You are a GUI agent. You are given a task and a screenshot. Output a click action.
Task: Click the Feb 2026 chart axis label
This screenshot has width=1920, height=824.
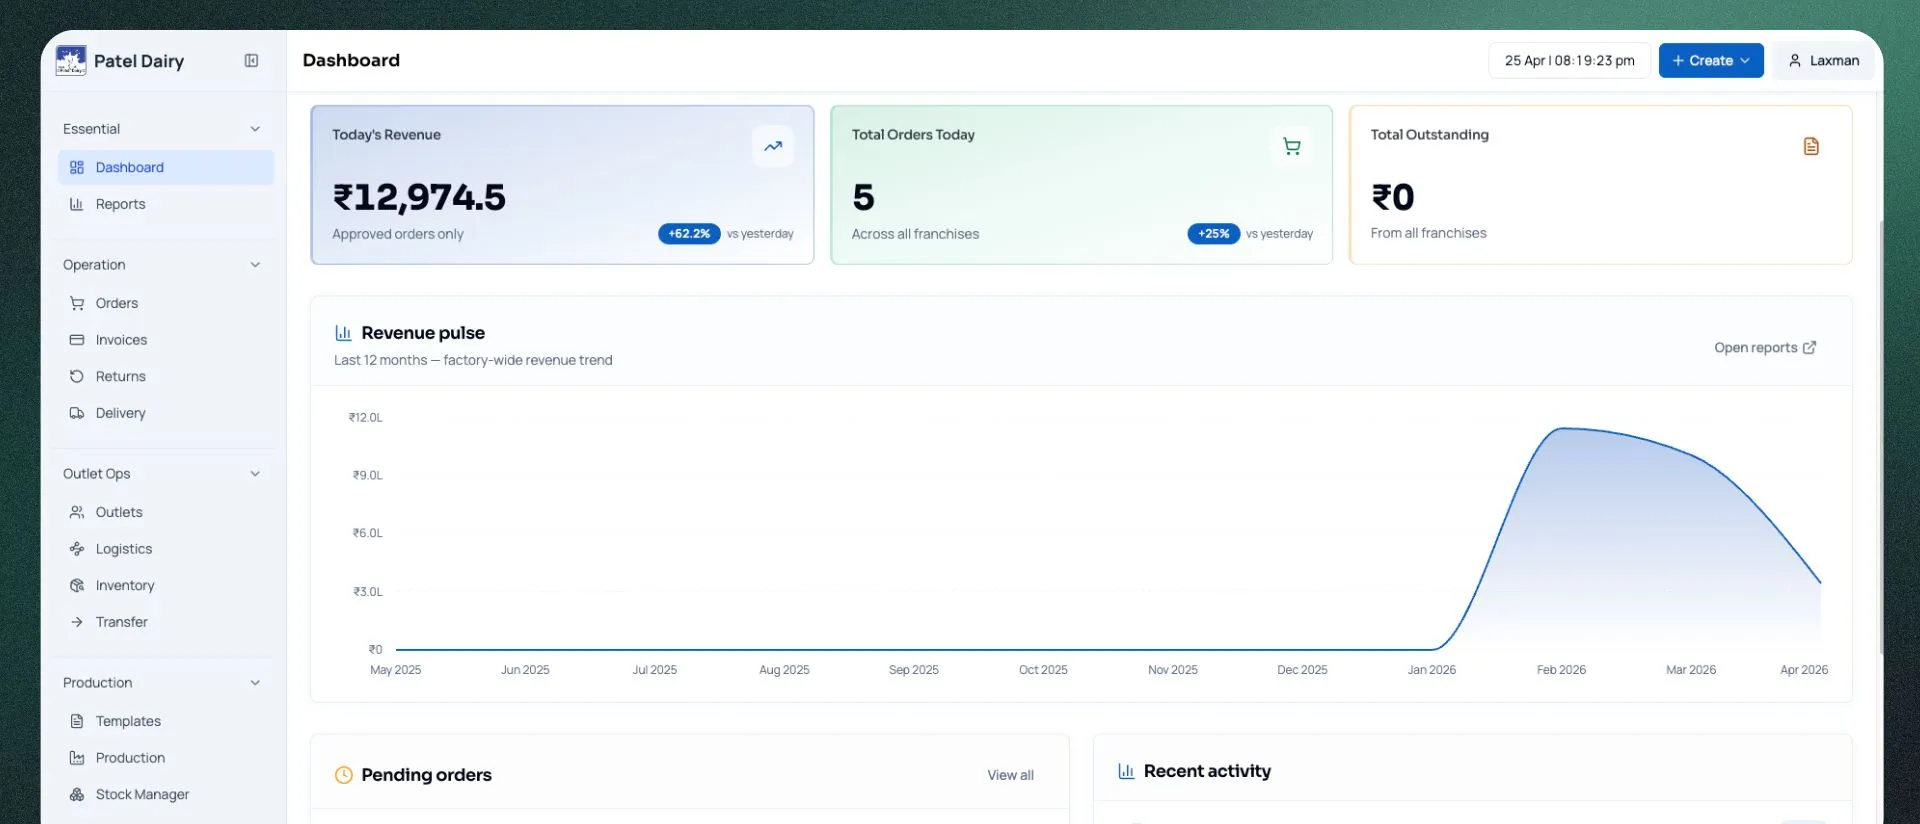coord(1561,670)
